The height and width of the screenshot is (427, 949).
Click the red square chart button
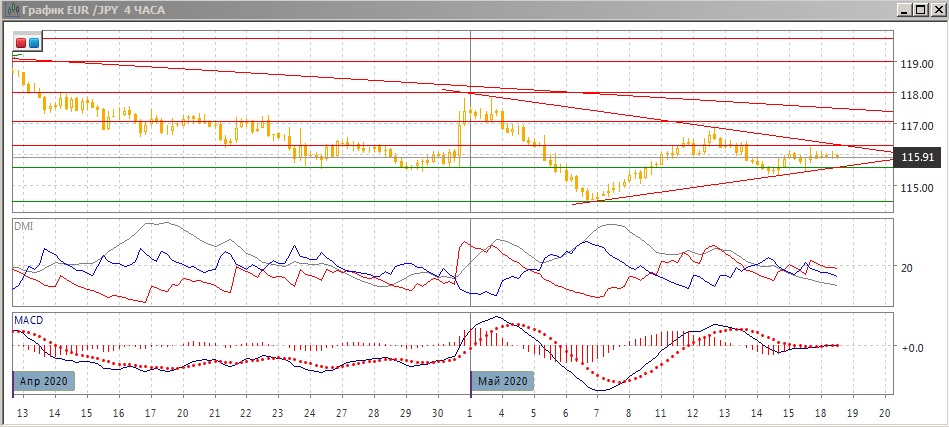coord(21,43)
